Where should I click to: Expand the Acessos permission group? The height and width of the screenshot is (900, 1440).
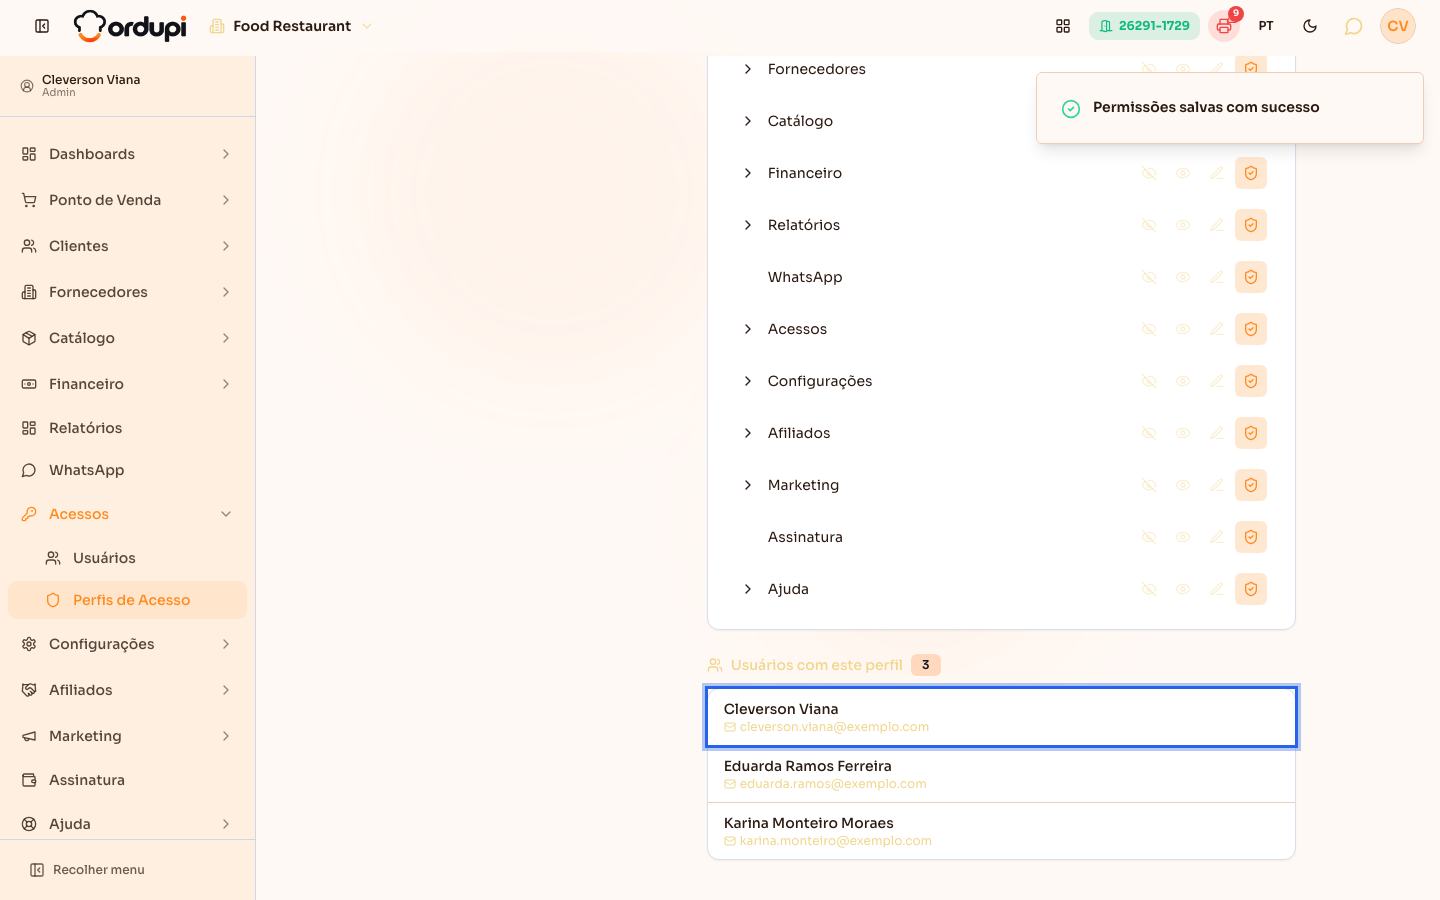[748, 329]
